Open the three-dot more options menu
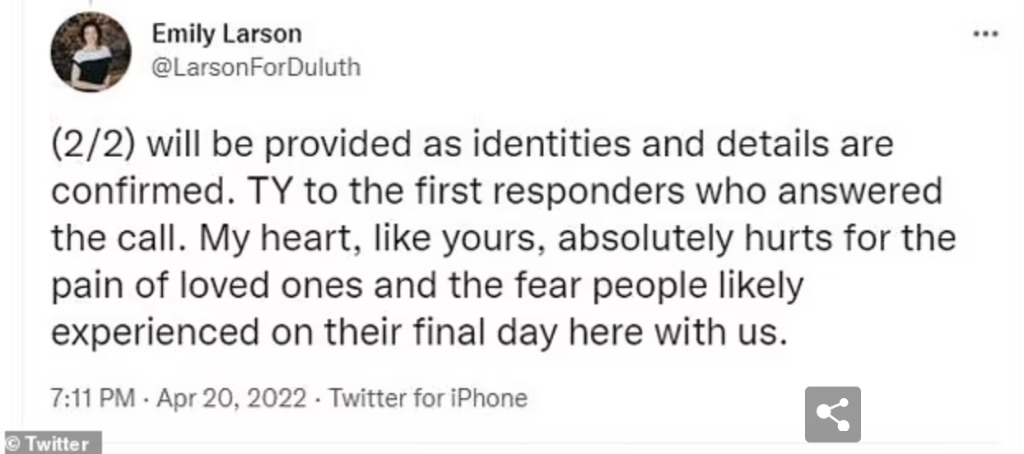 click(x=985, y=34)
